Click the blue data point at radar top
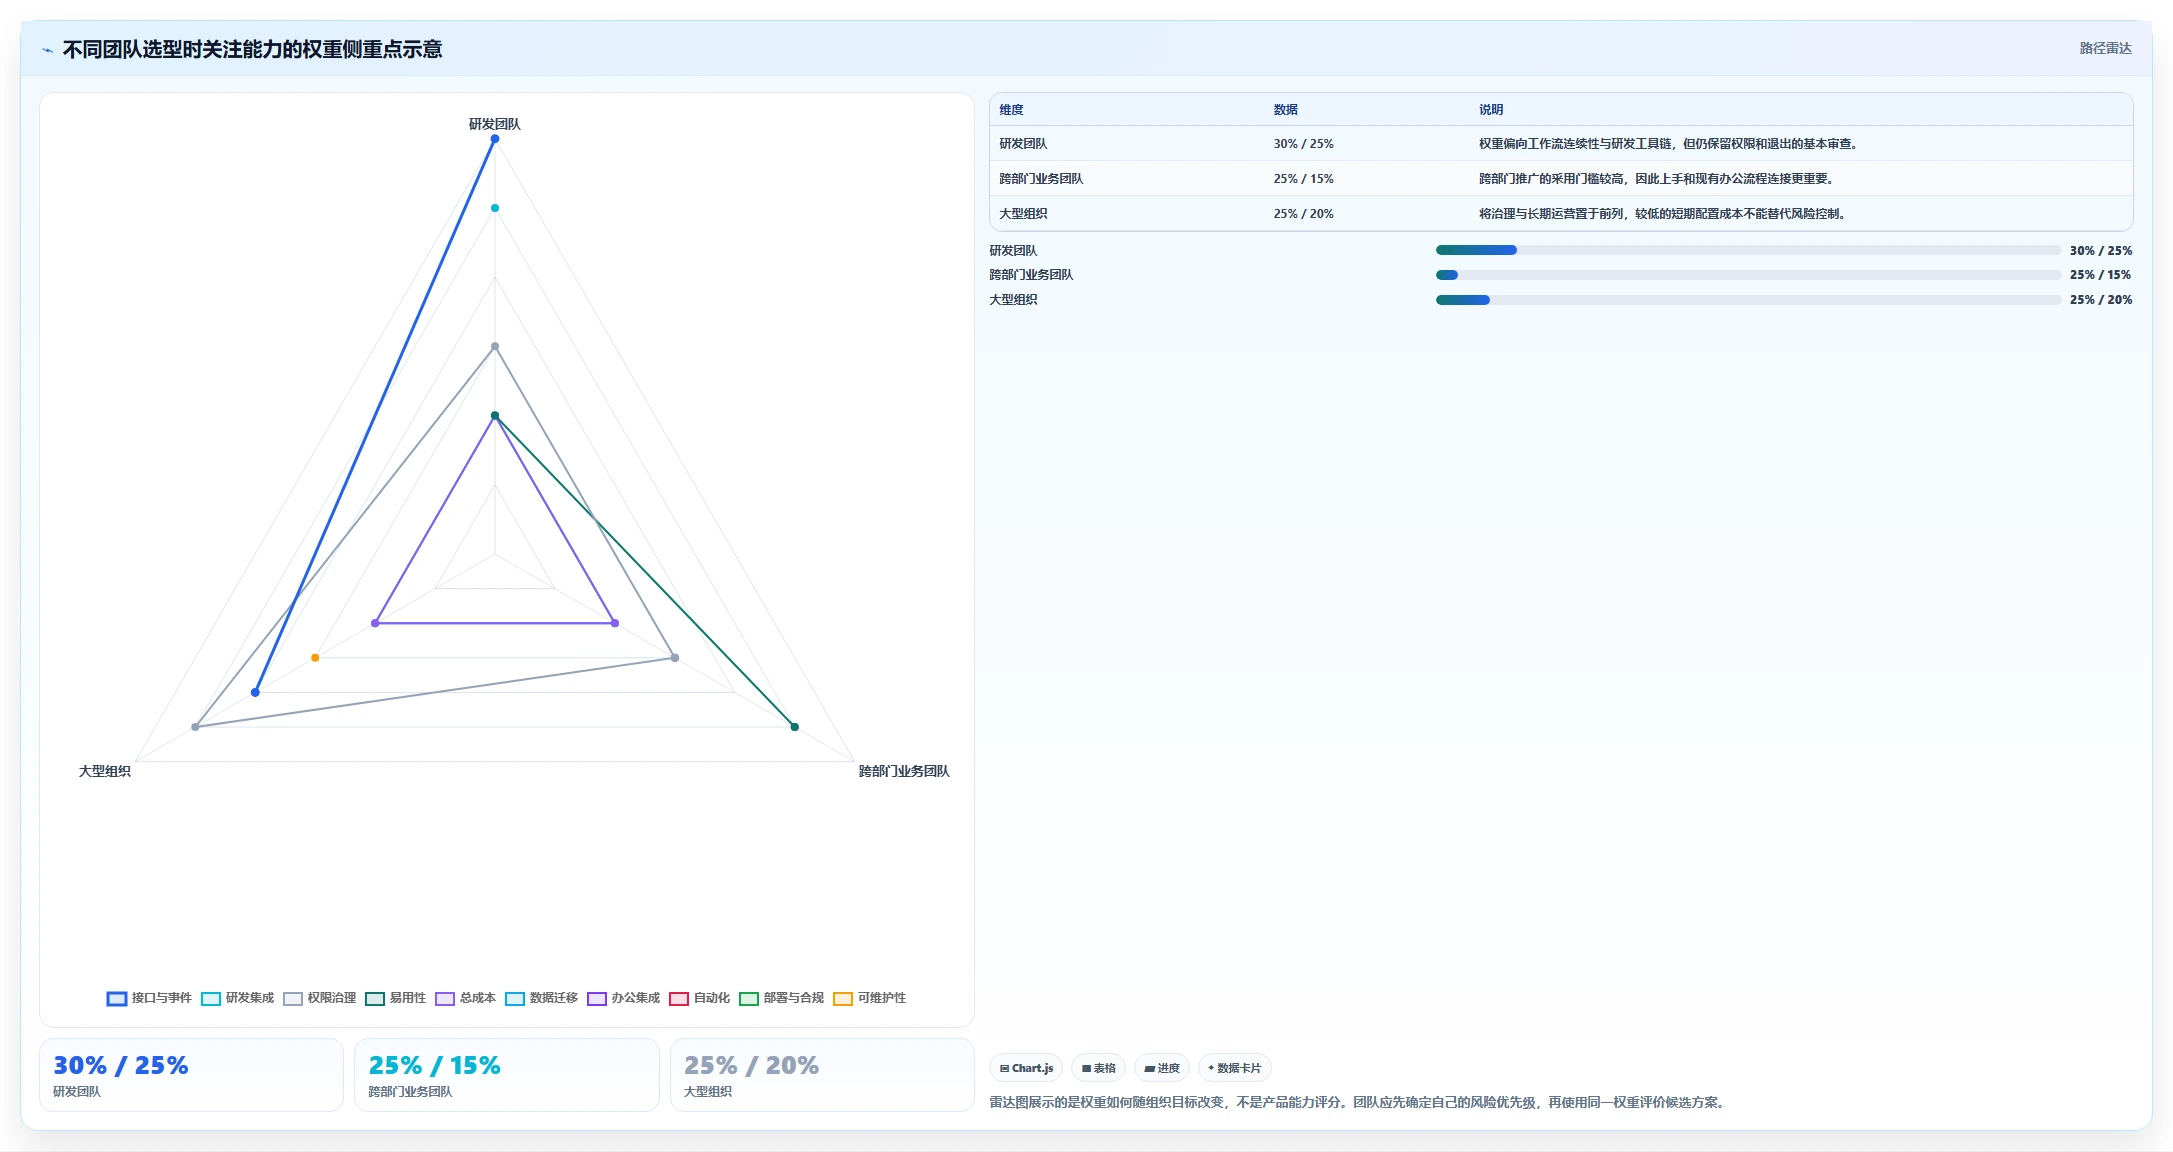This screenshot has height=1152, width=2173. (495, 139)
